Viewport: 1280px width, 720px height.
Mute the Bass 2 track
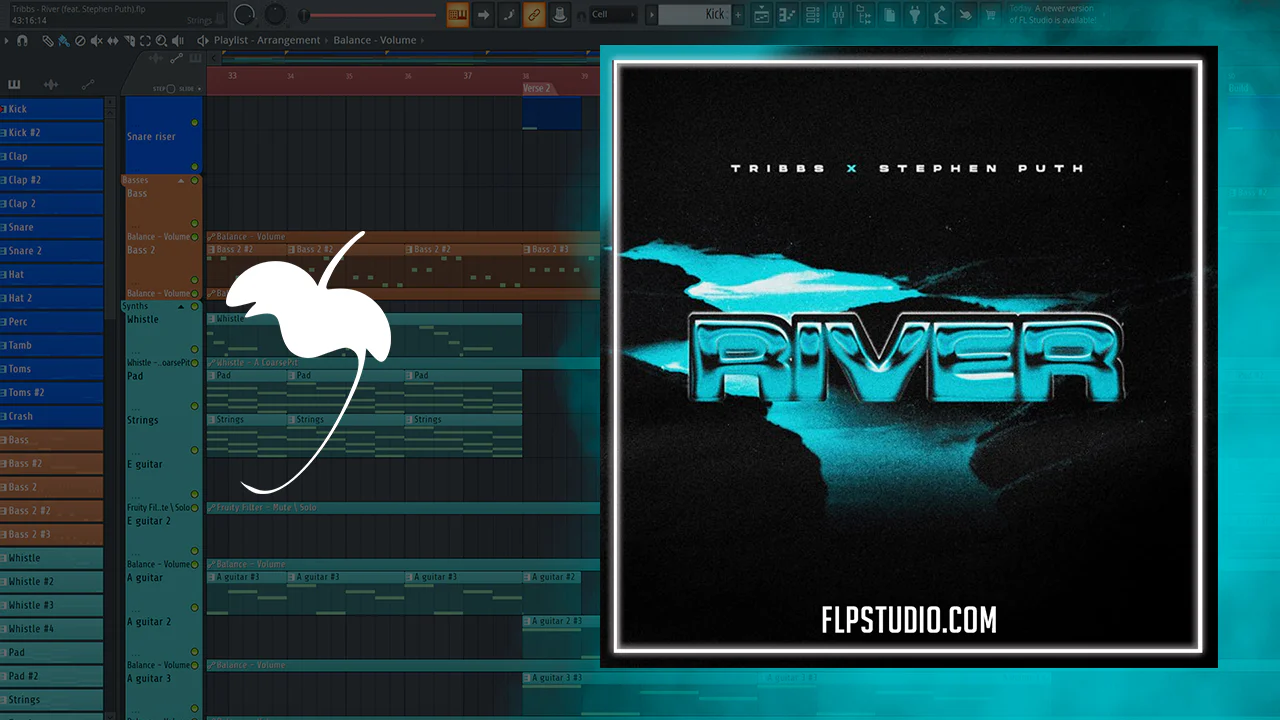(x=194, y=282)
